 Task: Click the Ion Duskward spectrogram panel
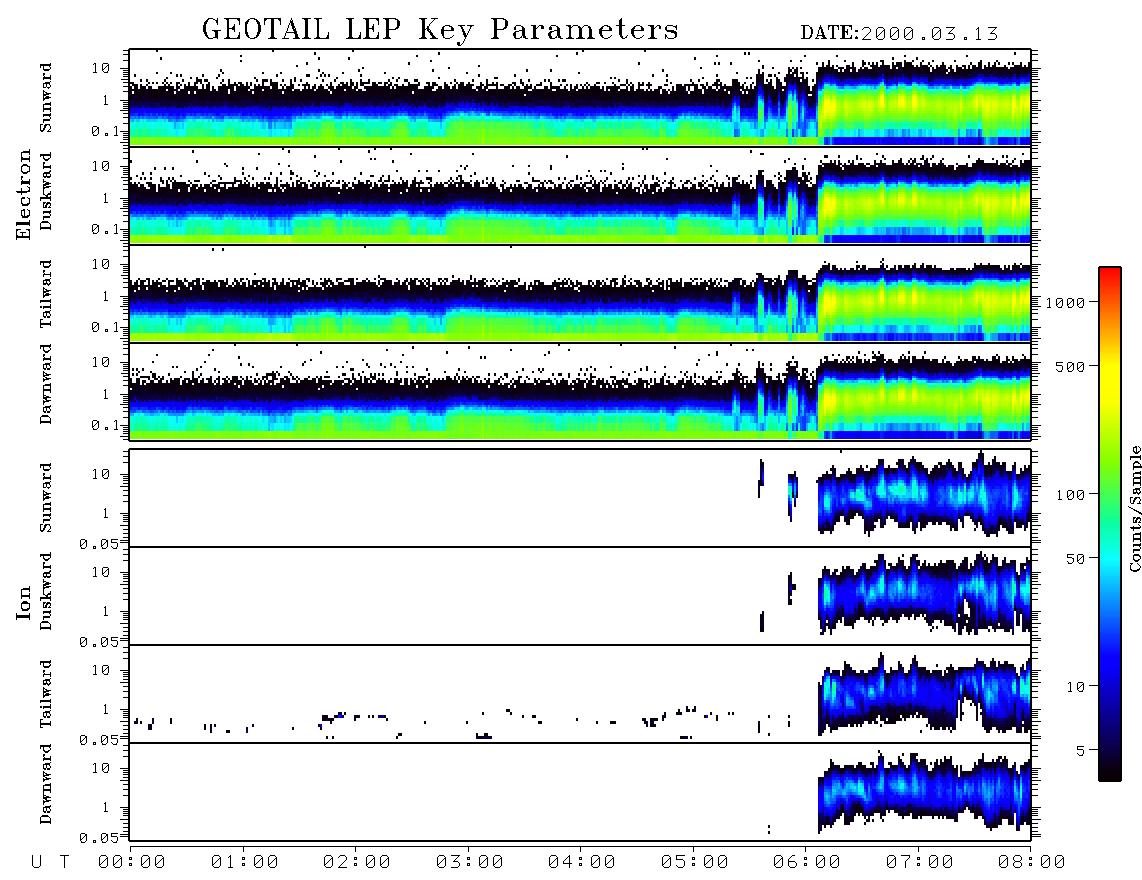[x=580, y=596]
